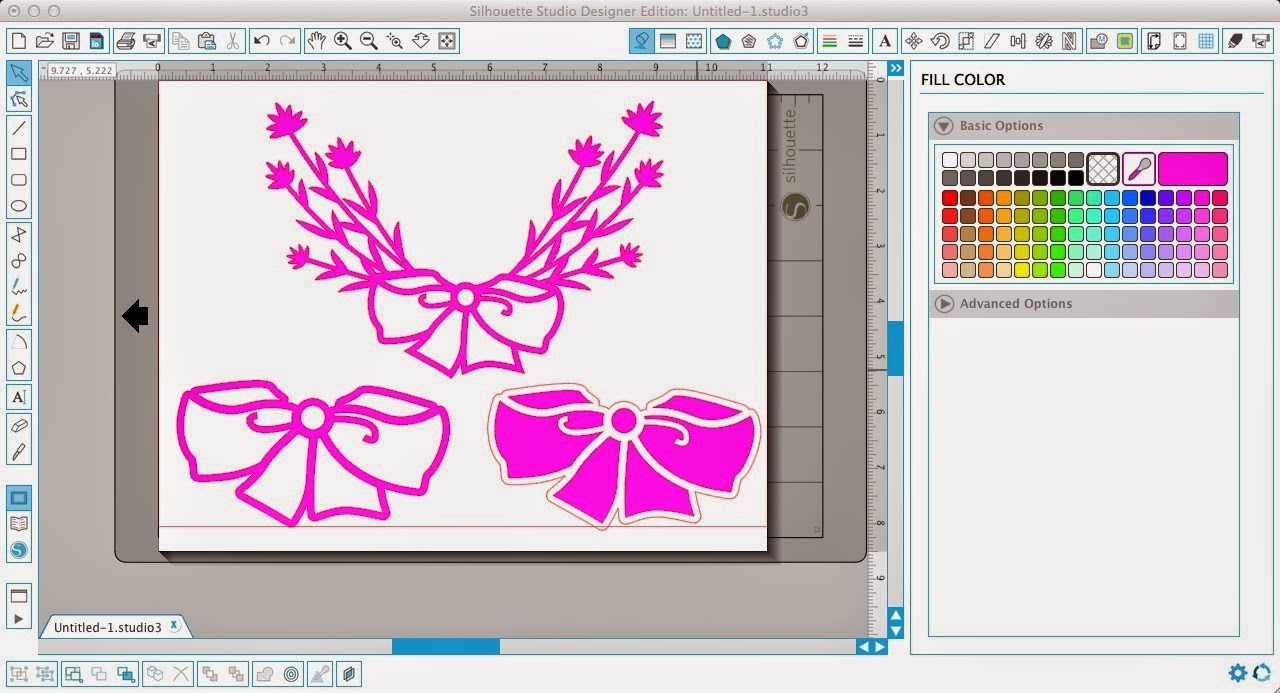
Task: Open a file using the folder icon
Action: [x=44, y=41]
